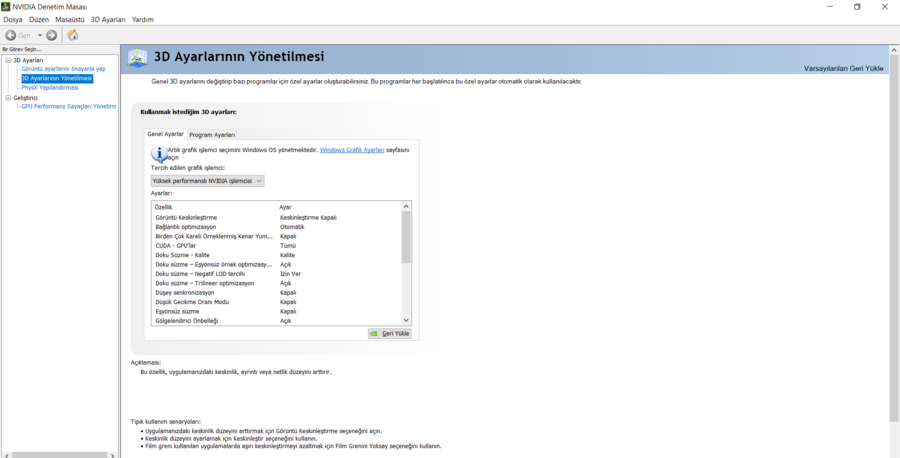
Task: Click the 3D settings header icon
Action: [x=138, y=57]
